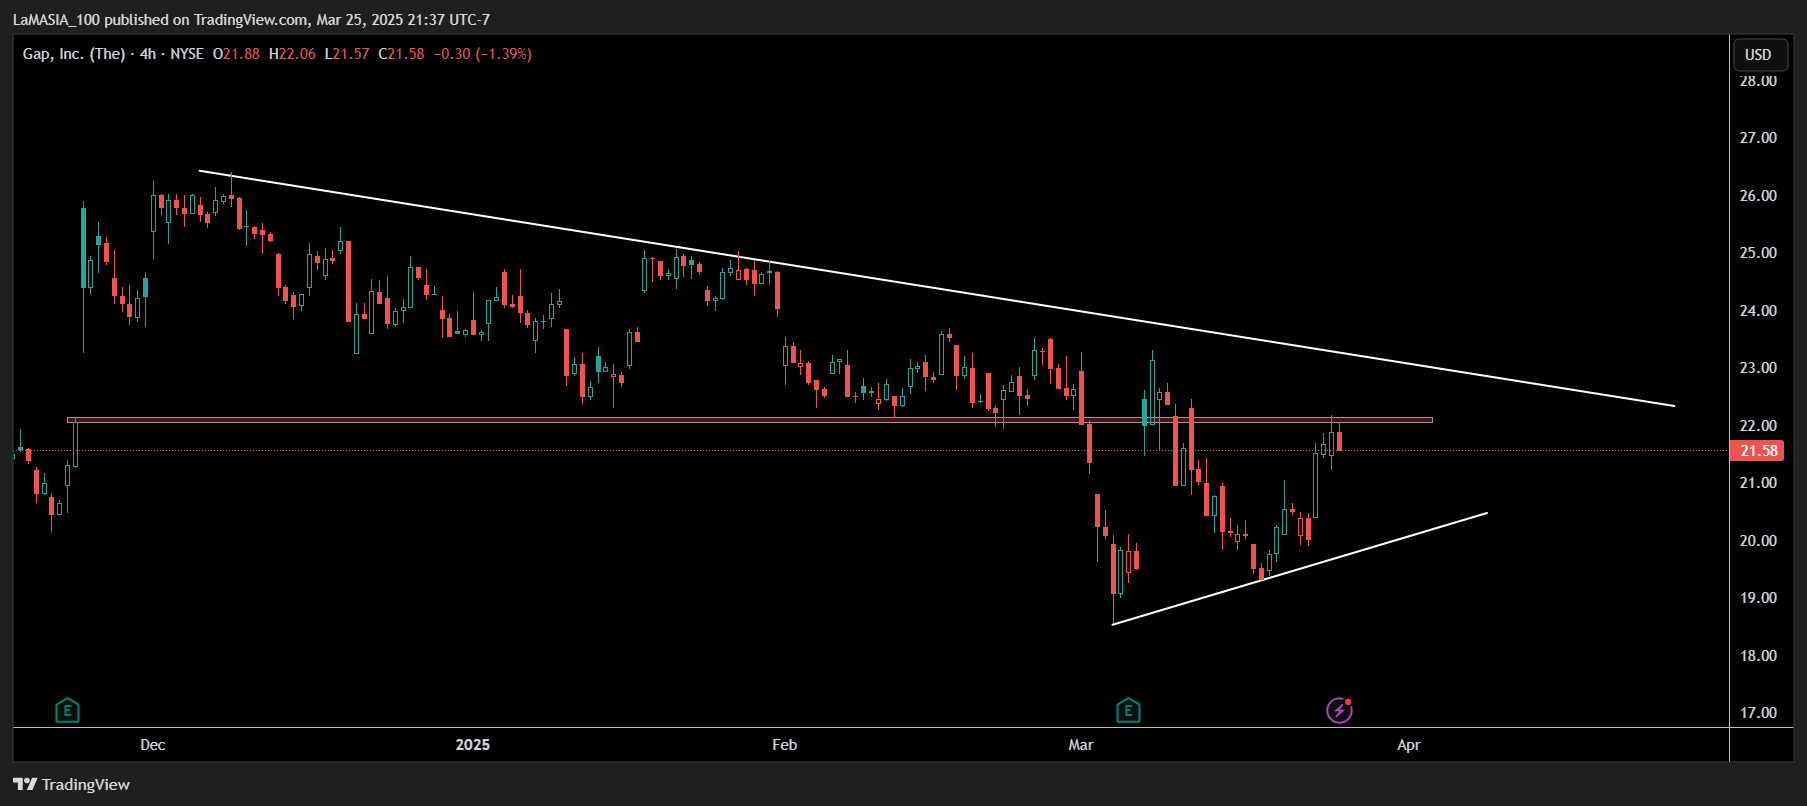Click the 18.00 price axis label
This screenshot has width=1807, height=806.
[x=1758, y=656]
